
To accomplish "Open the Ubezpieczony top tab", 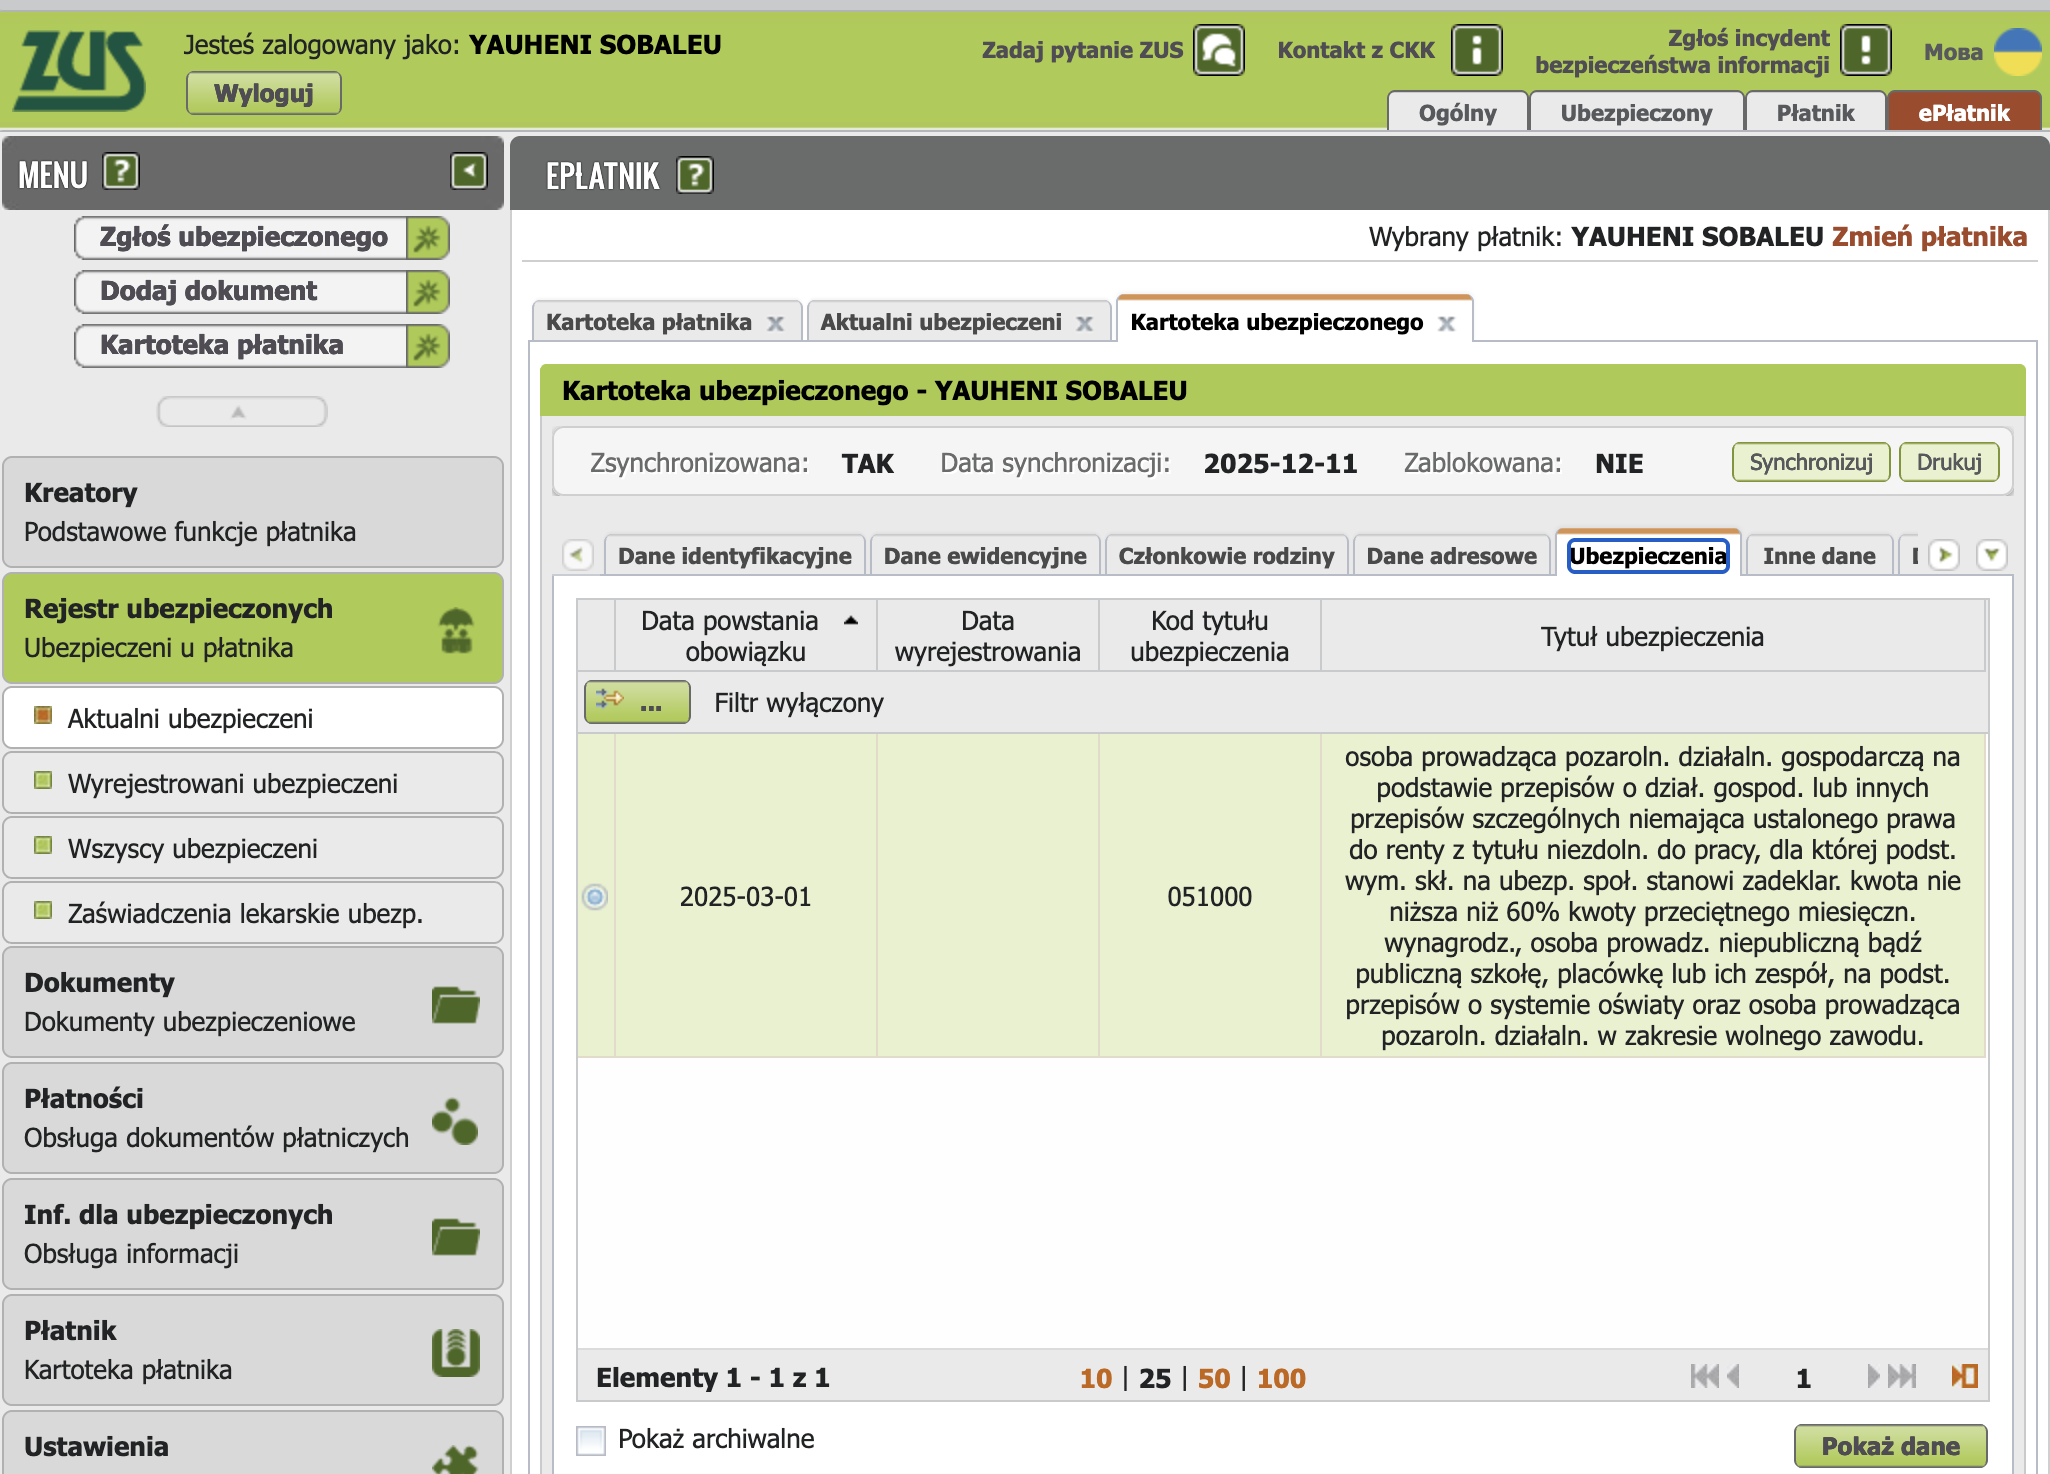I will (1636, 113).
